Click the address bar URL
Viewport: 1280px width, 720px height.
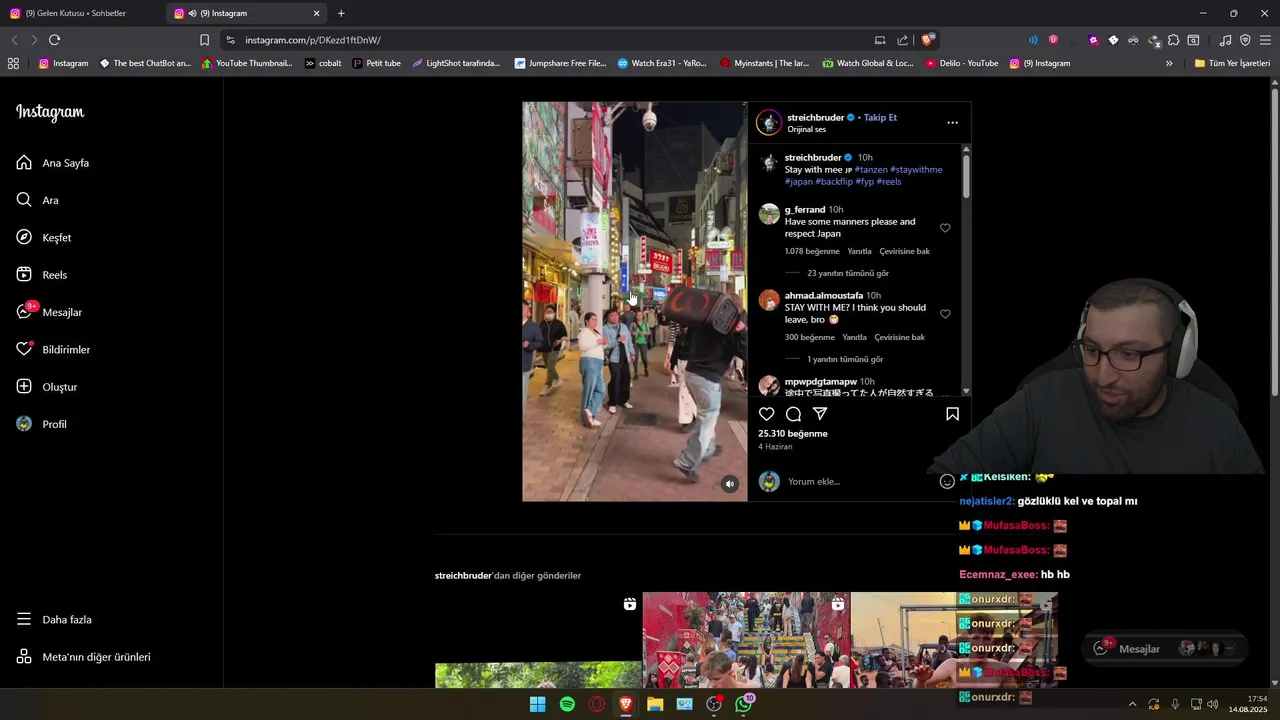tap(313, 40)
